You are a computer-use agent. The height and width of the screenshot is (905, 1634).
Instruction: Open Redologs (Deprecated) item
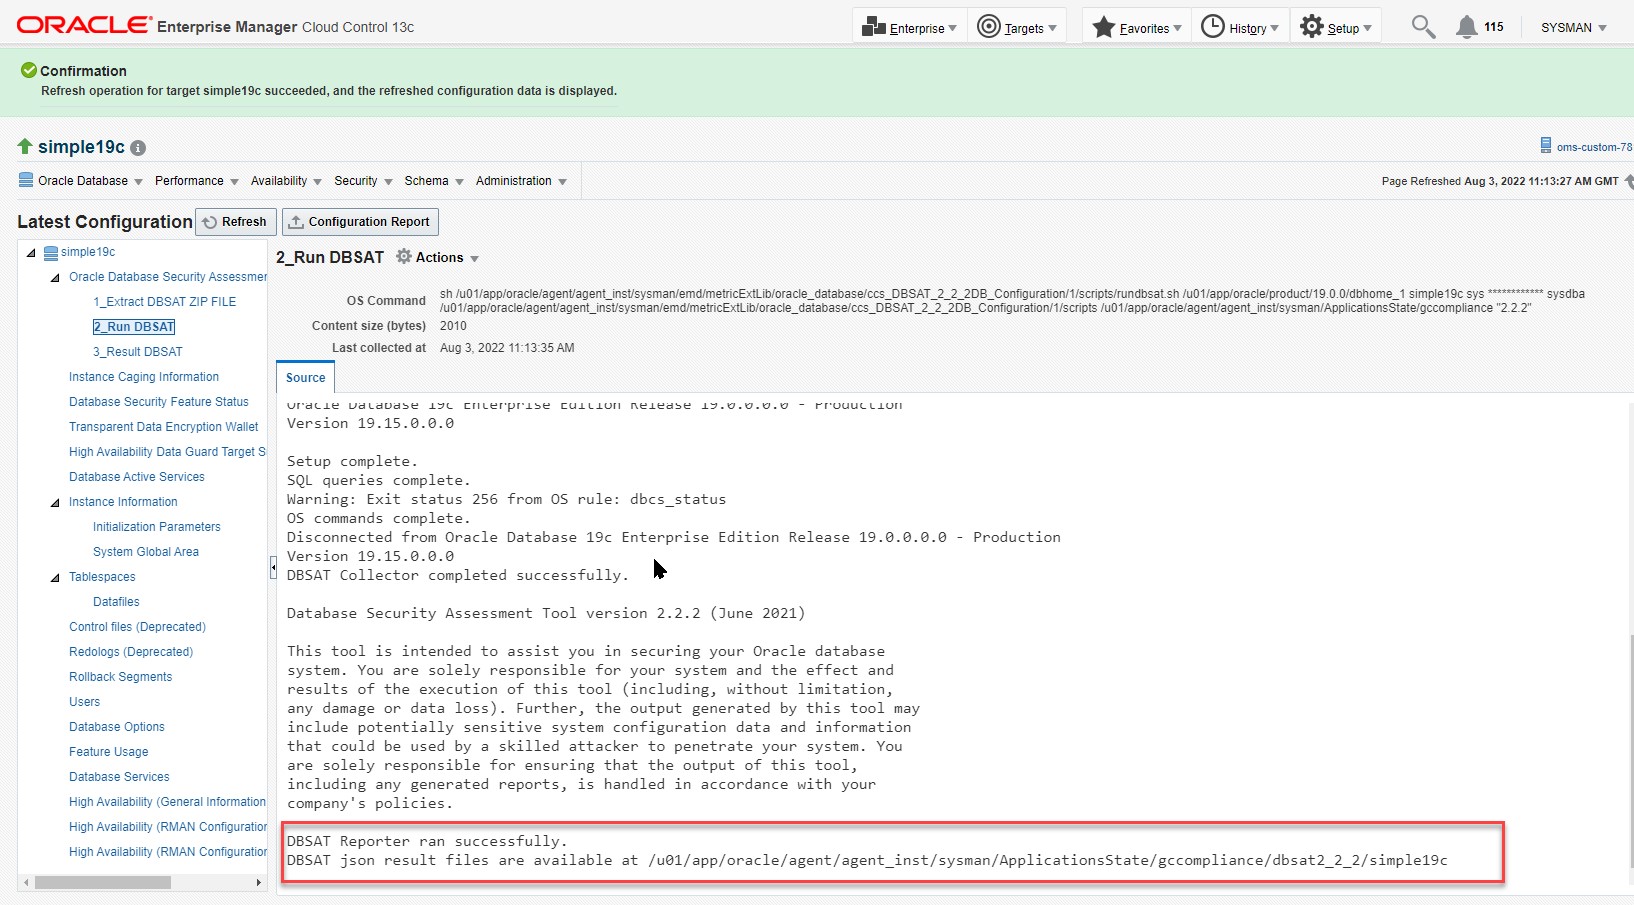[131, 652]
